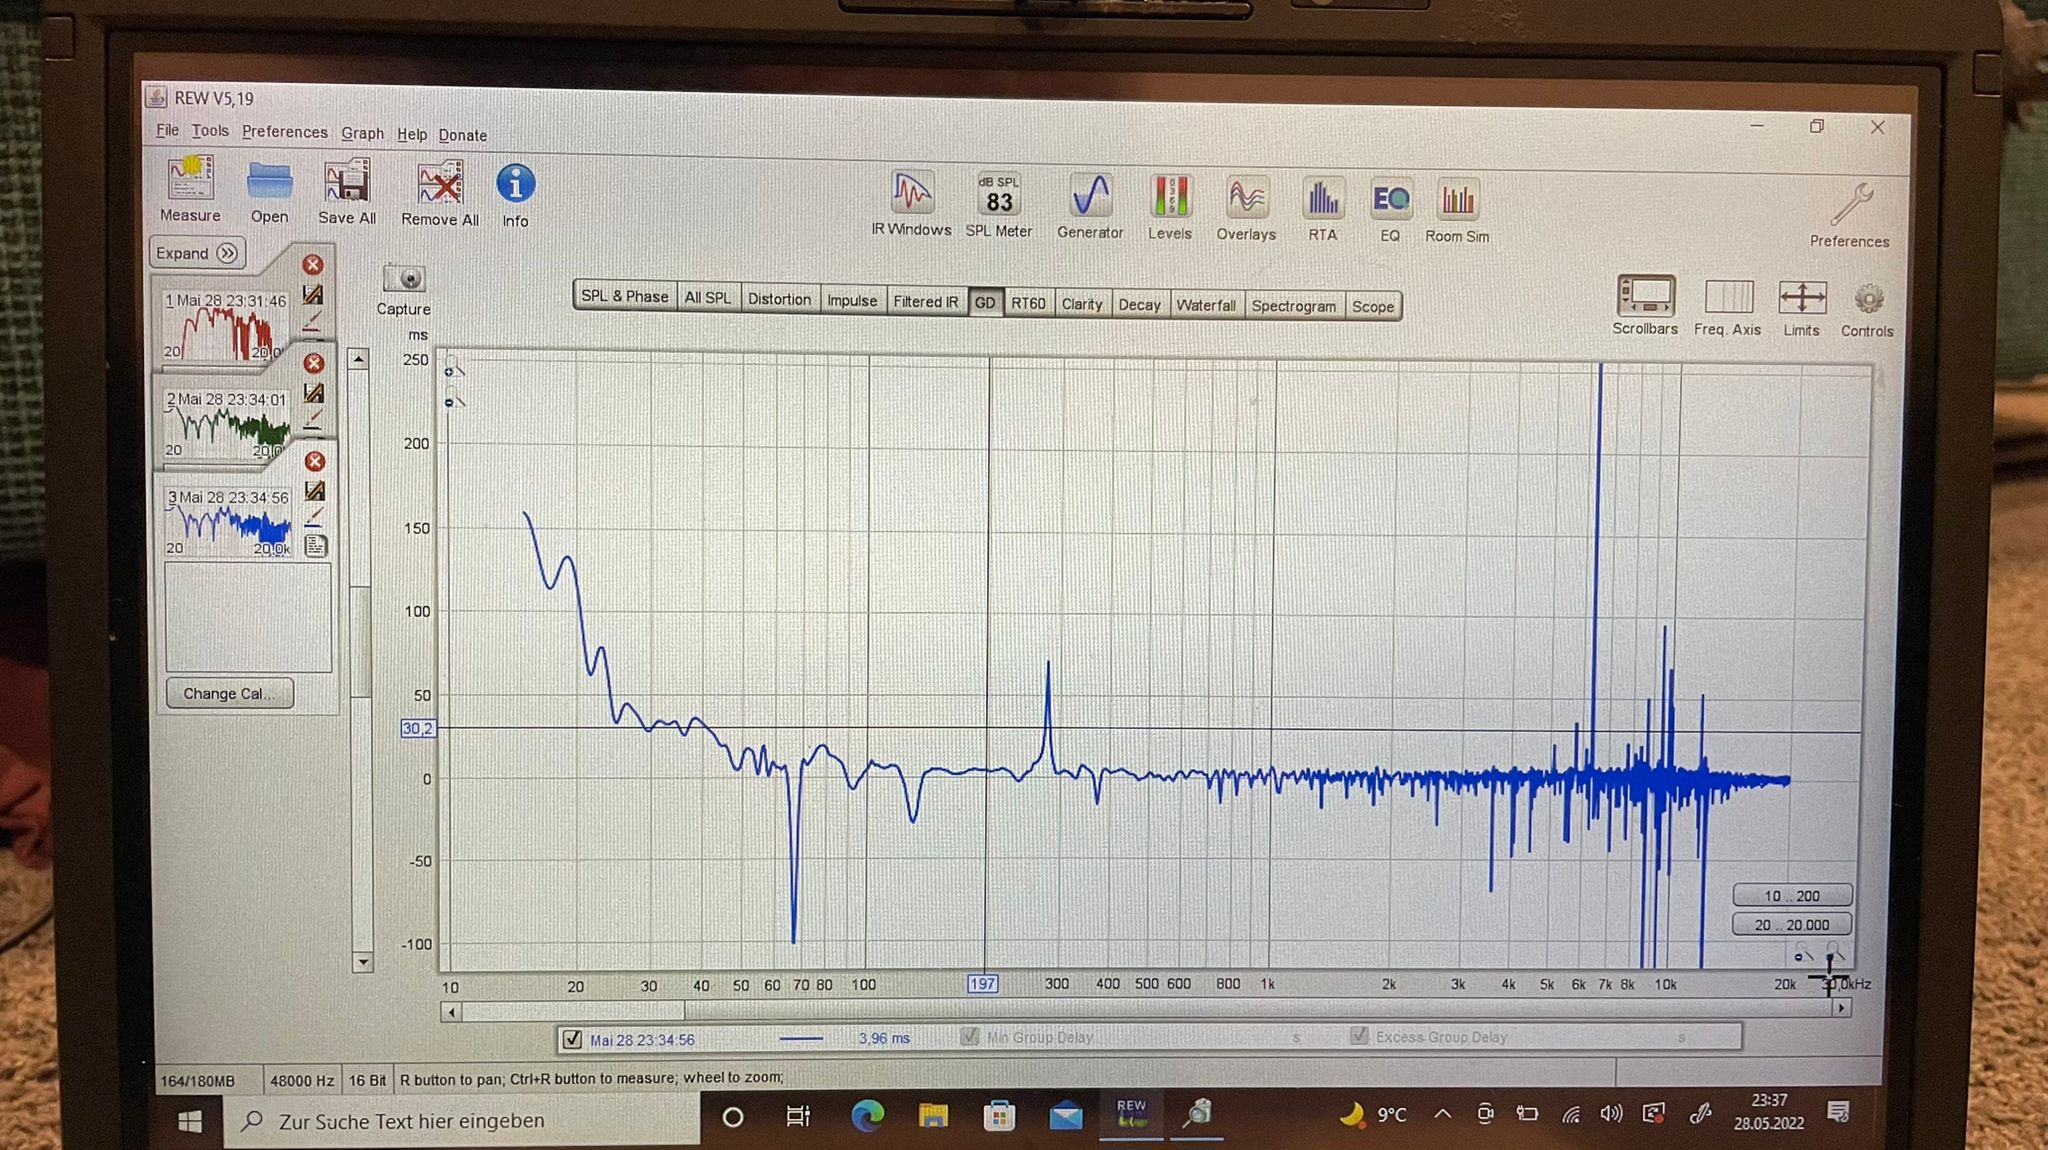The image size is (2048, 1150).
Task: Open the Overlays window
Action: [x=1246, y=198]
